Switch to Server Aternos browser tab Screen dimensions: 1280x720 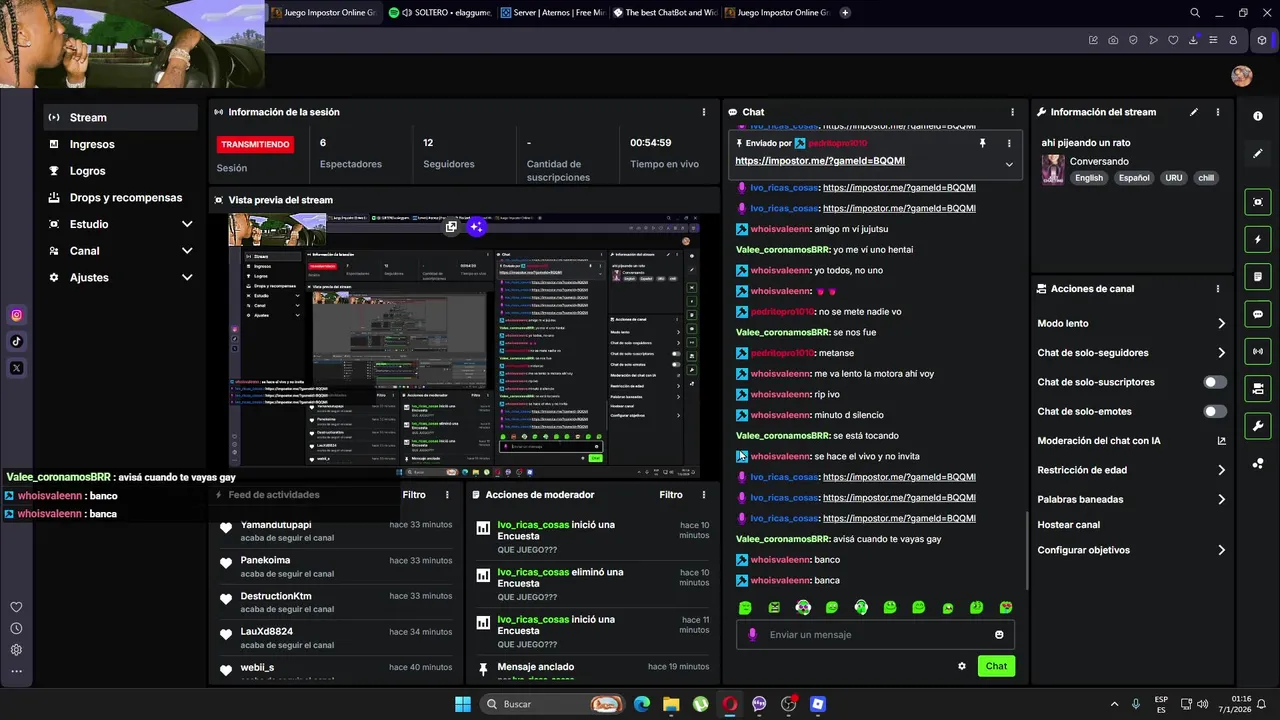[x=552, y=13]
